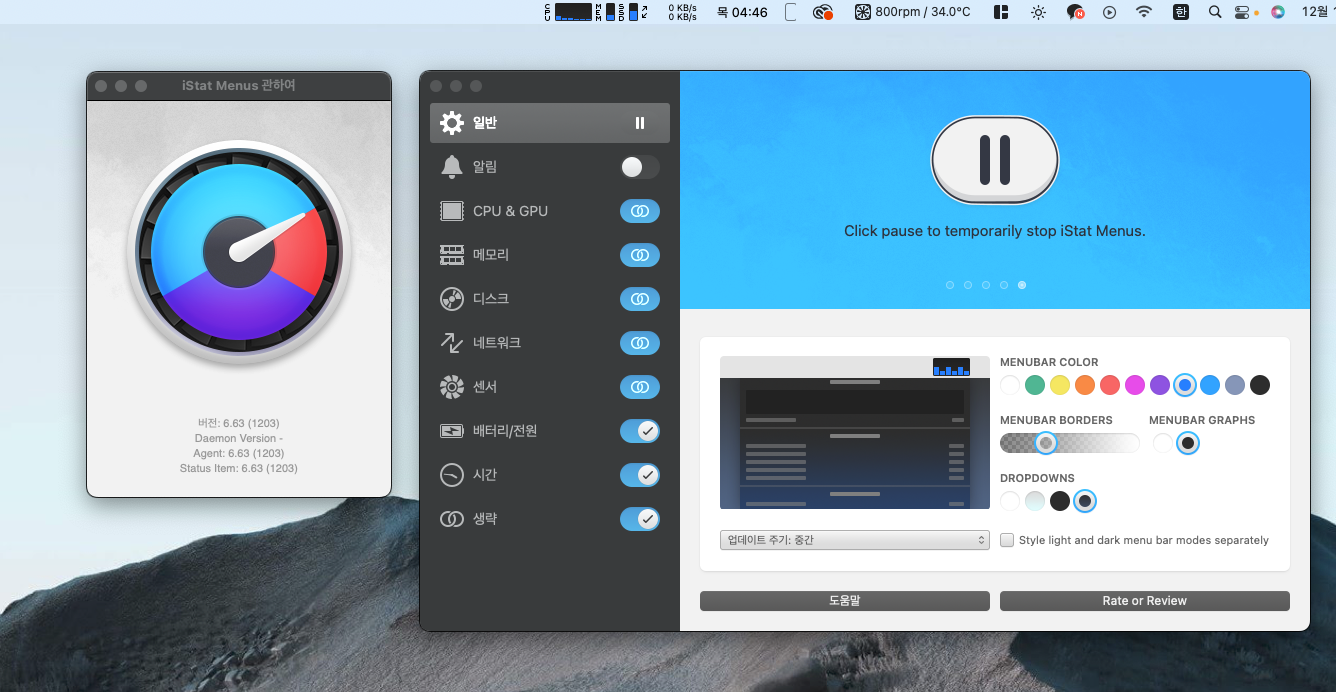Screen dimensions: 1336x692
Task: Click the 도움말 button
Action: [x=845, y=601]
